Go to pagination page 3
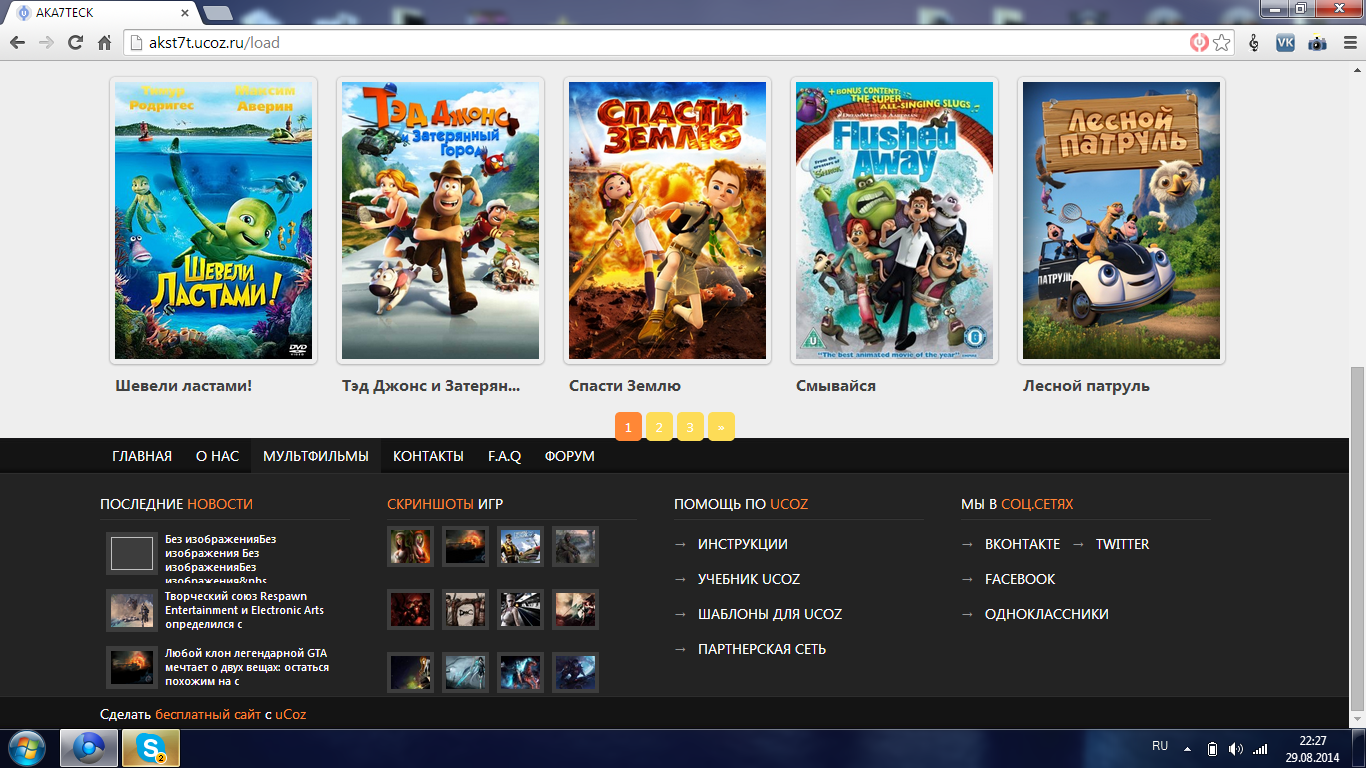 (x=690, y=427)
